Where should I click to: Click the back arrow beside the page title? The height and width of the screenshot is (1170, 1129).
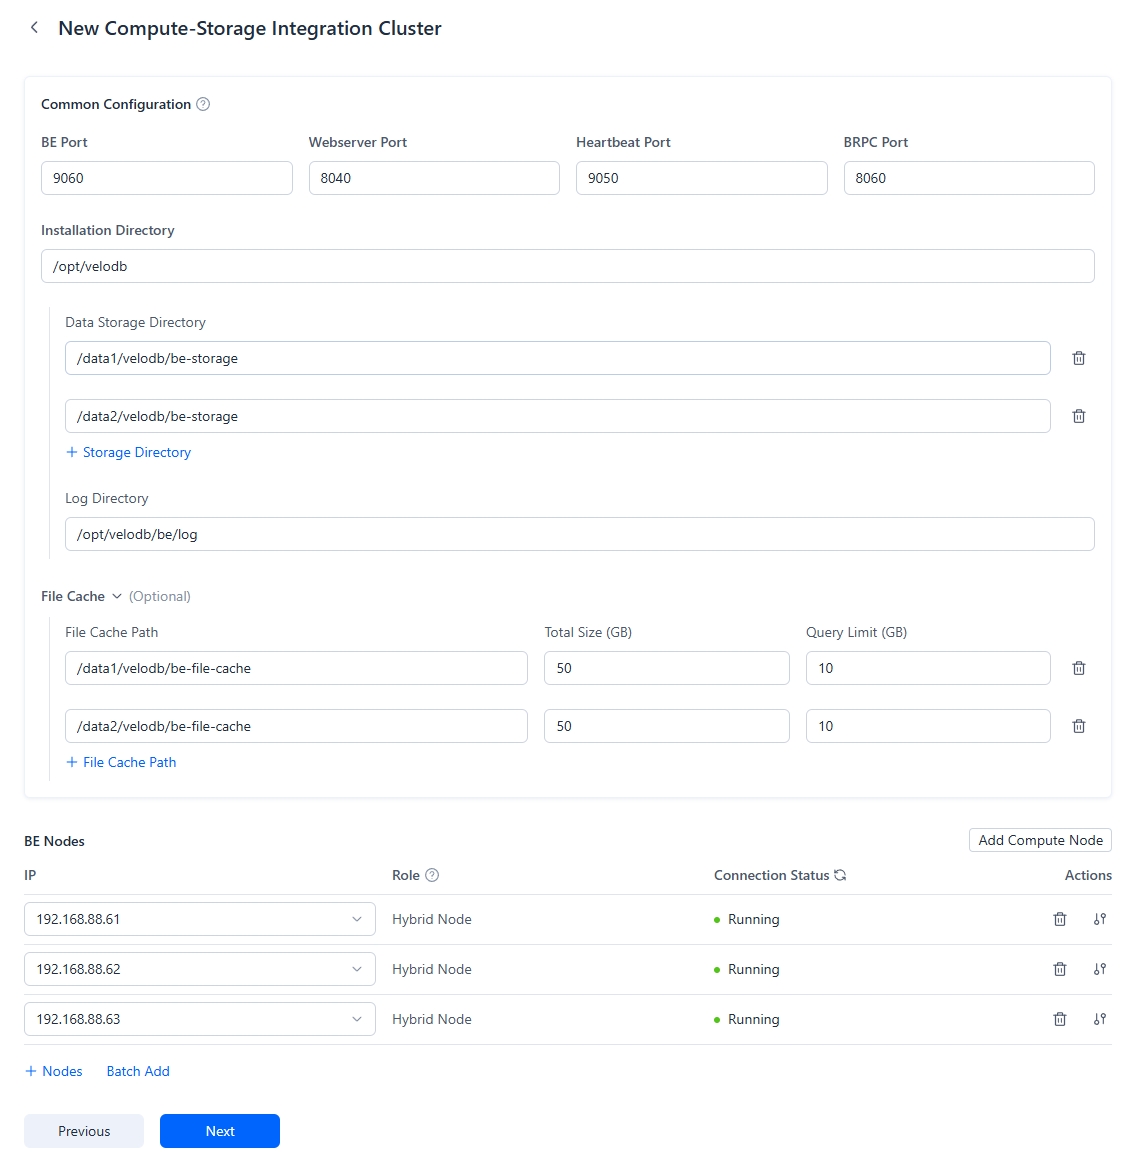point(35,28)
